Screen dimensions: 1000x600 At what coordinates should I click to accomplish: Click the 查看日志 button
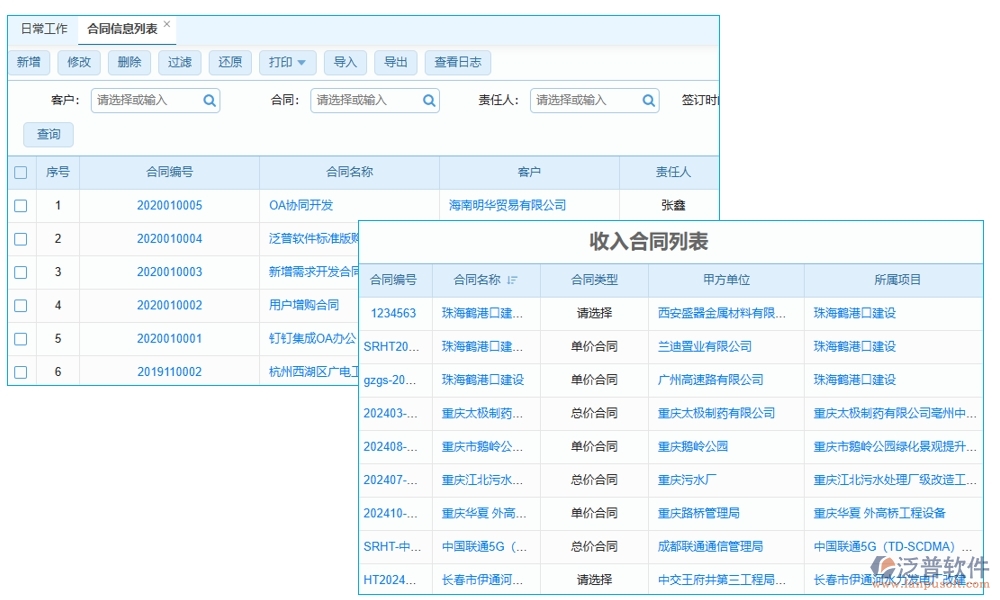pos(458,62)
